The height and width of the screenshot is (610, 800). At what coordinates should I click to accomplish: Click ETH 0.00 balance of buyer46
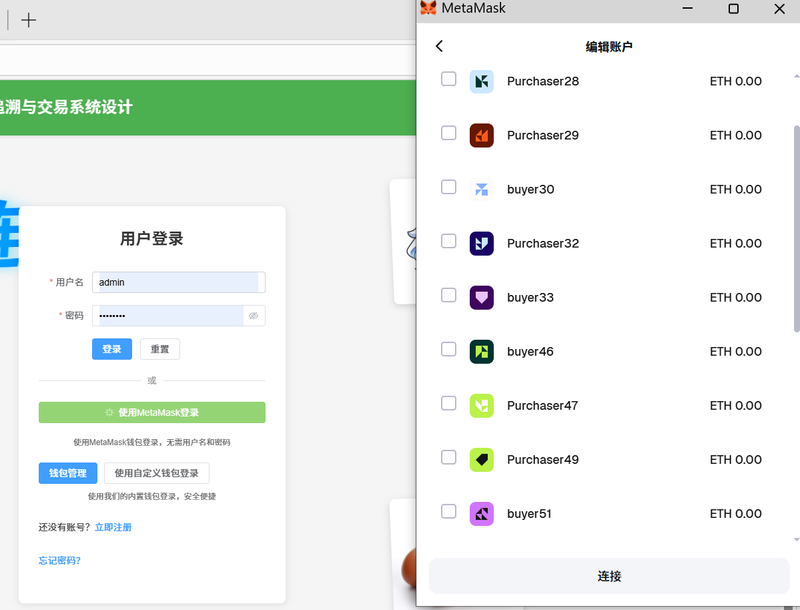[x=736, y=352]
